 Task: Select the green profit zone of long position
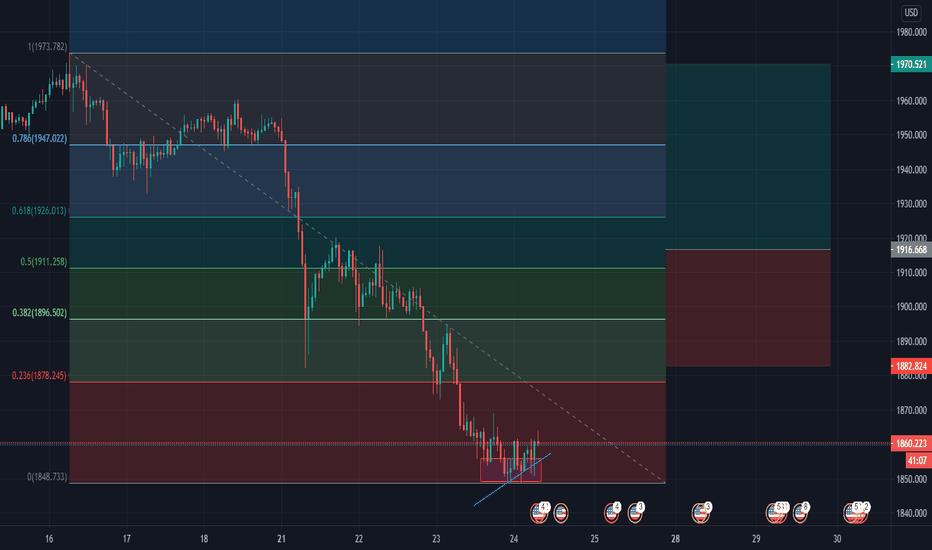(x=748, y=156)
